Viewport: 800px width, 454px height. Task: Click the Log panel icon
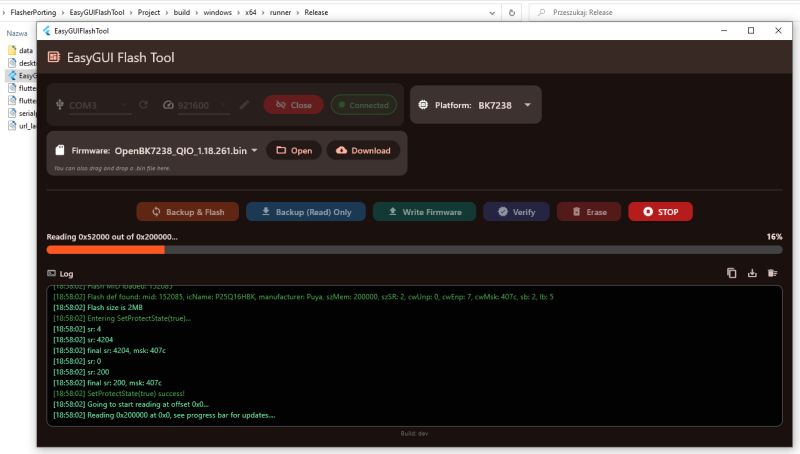pyautogui.click(x=52, y=273)
